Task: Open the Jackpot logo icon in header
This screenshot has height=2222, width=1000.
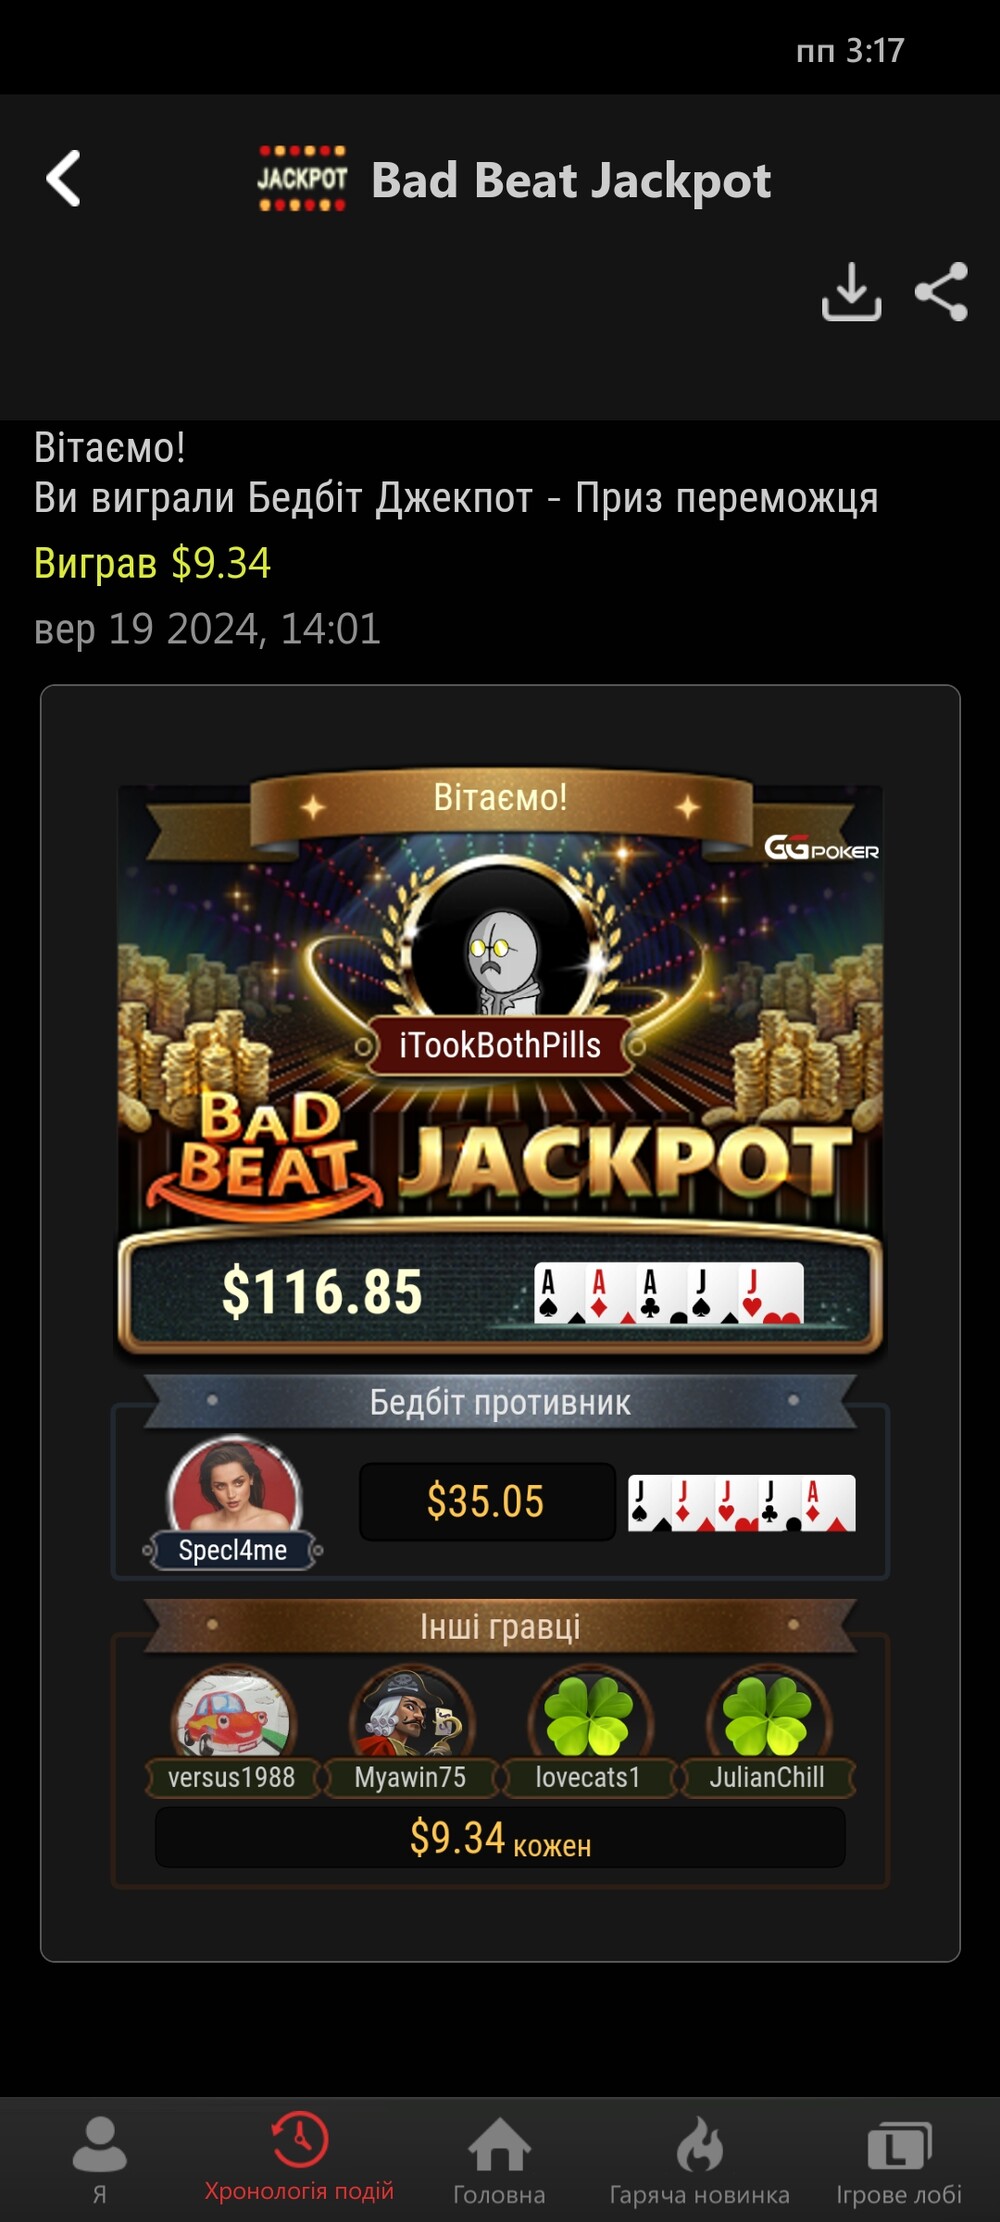Action: (302, 179)
